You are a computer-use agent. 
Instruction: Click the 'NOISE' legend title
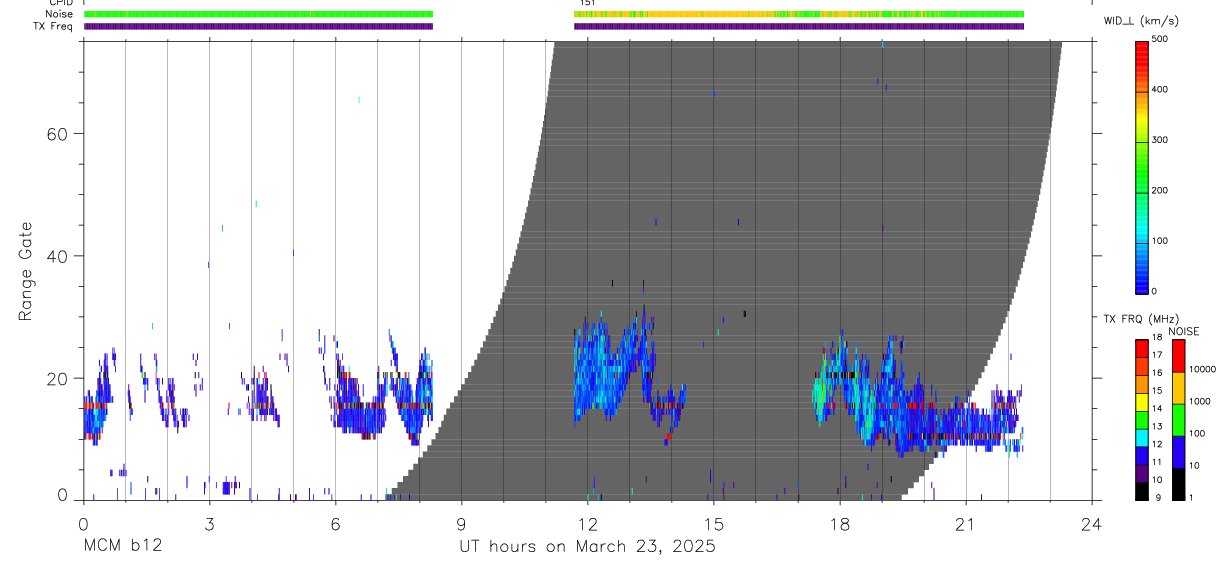point(1183,331)
